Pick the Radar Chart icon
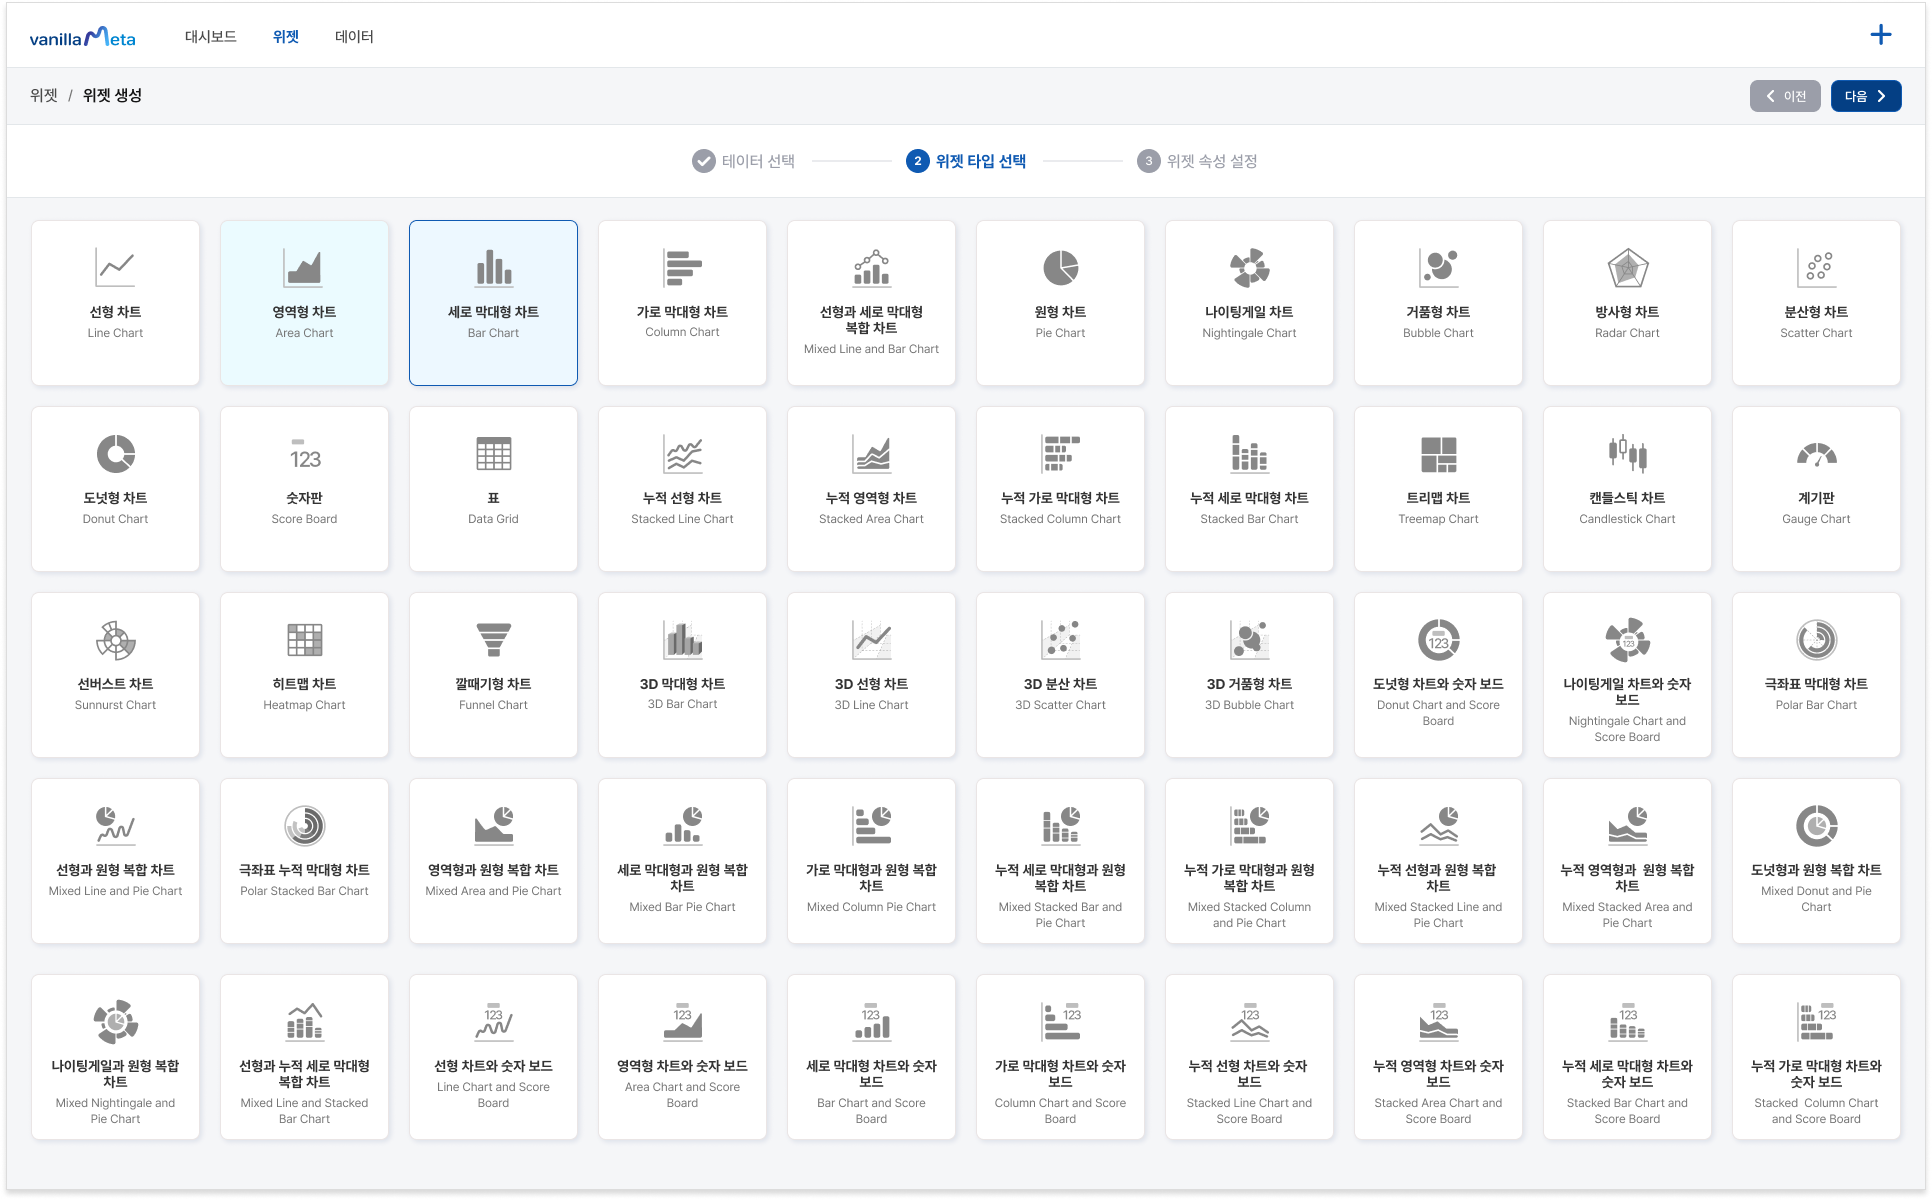This screenshot has height=1200, width=1932. pos(1627,268)
